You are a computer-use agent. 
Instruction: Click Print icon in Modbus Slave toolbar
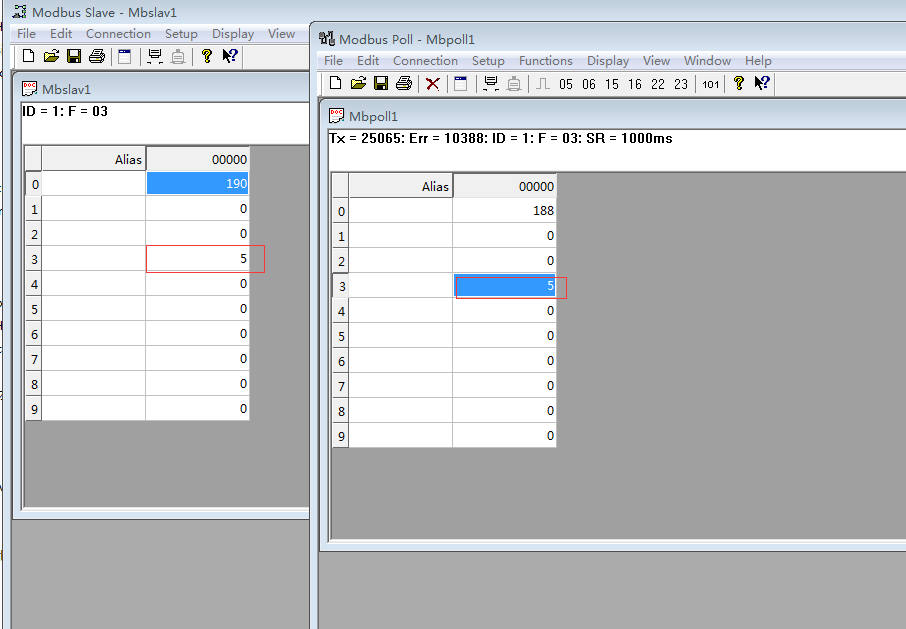(97, 56)
